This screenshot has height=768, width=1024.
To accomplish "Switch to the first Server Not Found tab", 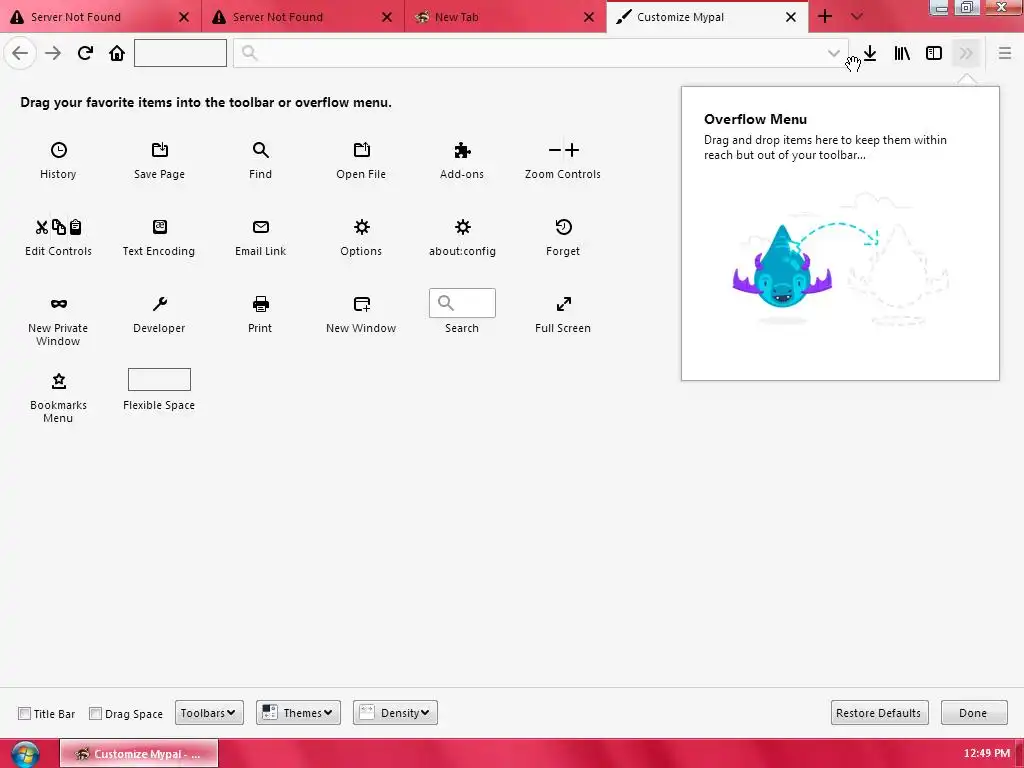I will coord(101,16).
